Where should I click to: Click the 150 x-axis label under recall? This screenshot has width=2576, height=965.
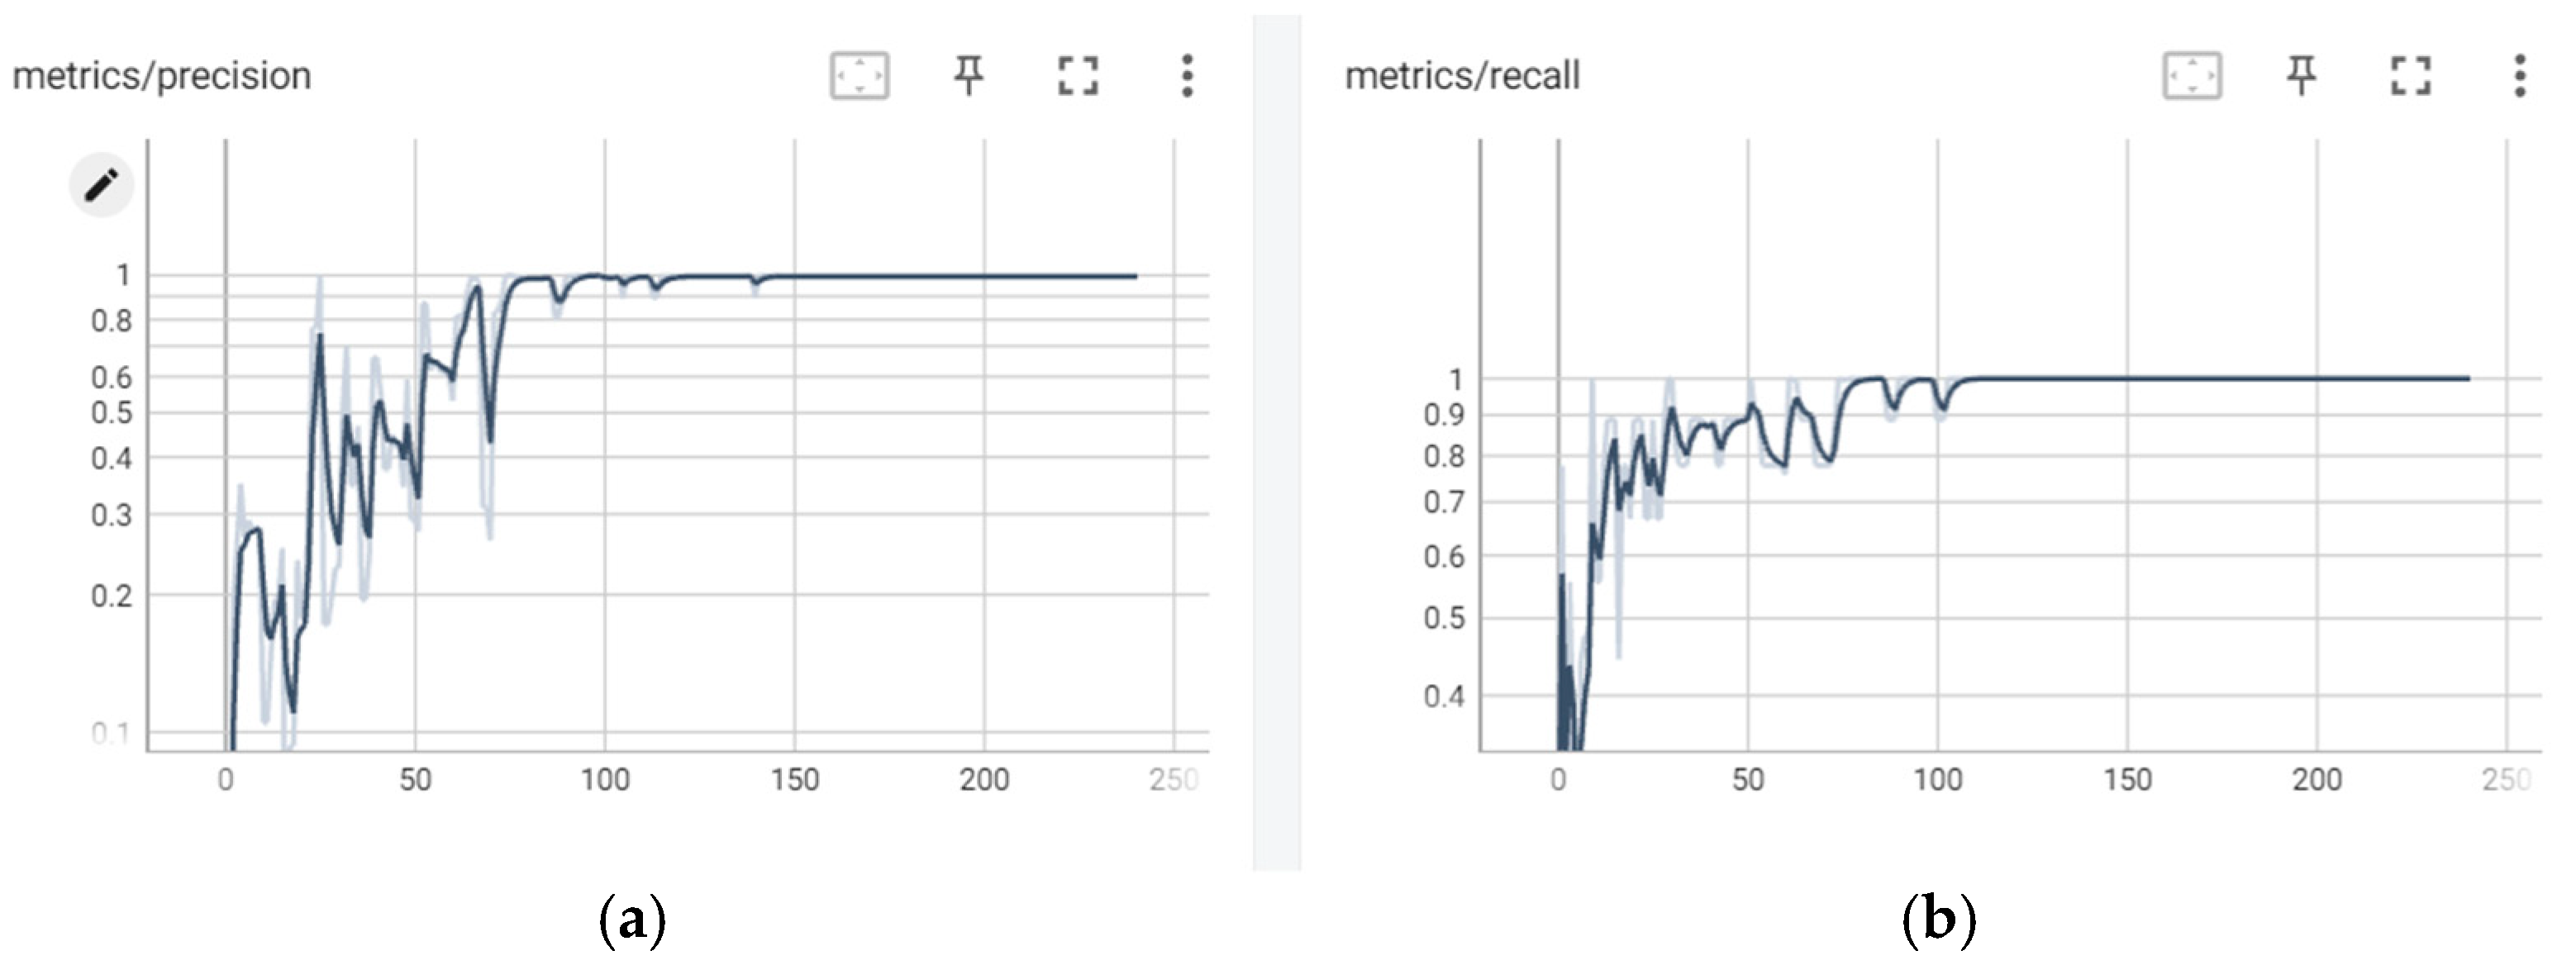[2127, 780]
